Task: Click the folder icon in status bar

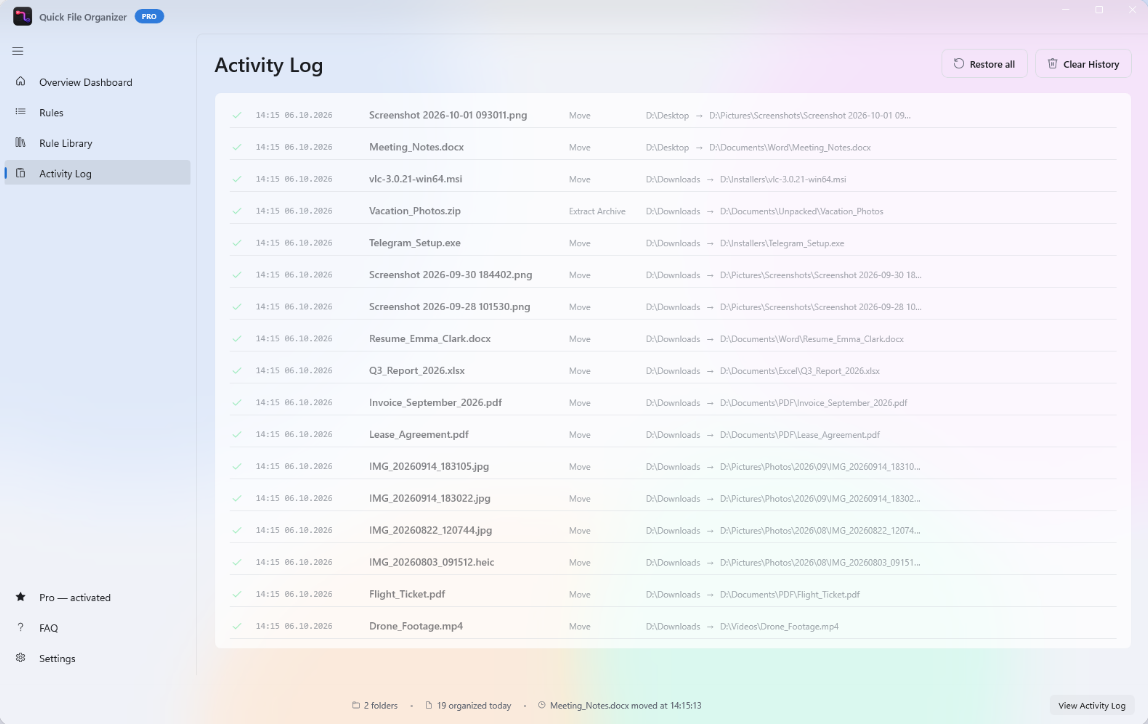Action: click(x=356, y=705)
